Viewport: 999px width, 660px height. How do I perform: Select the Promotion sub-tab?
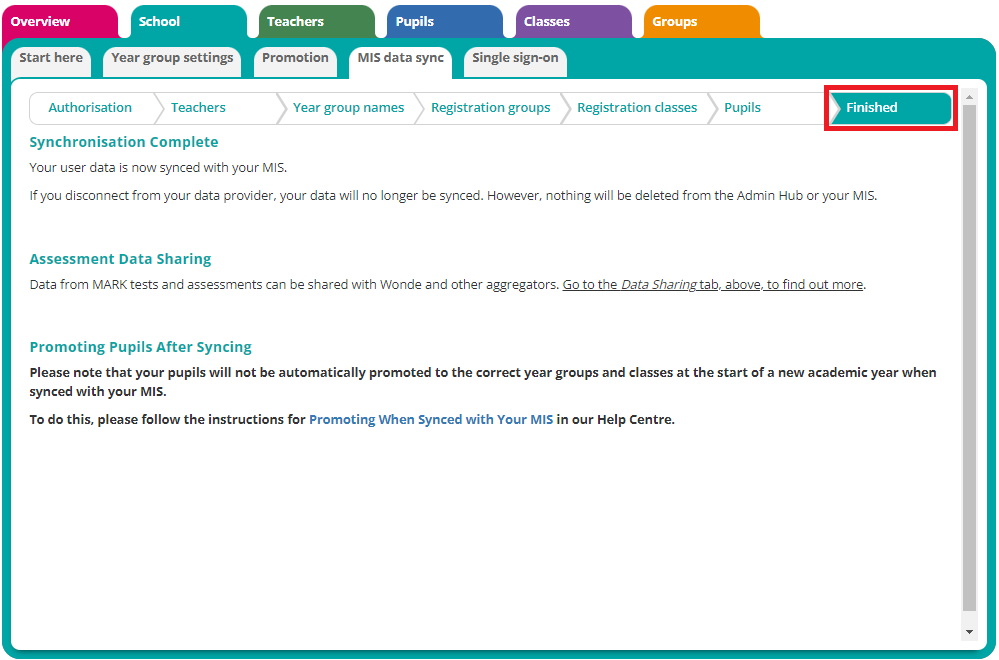click(x=295, y=58)
